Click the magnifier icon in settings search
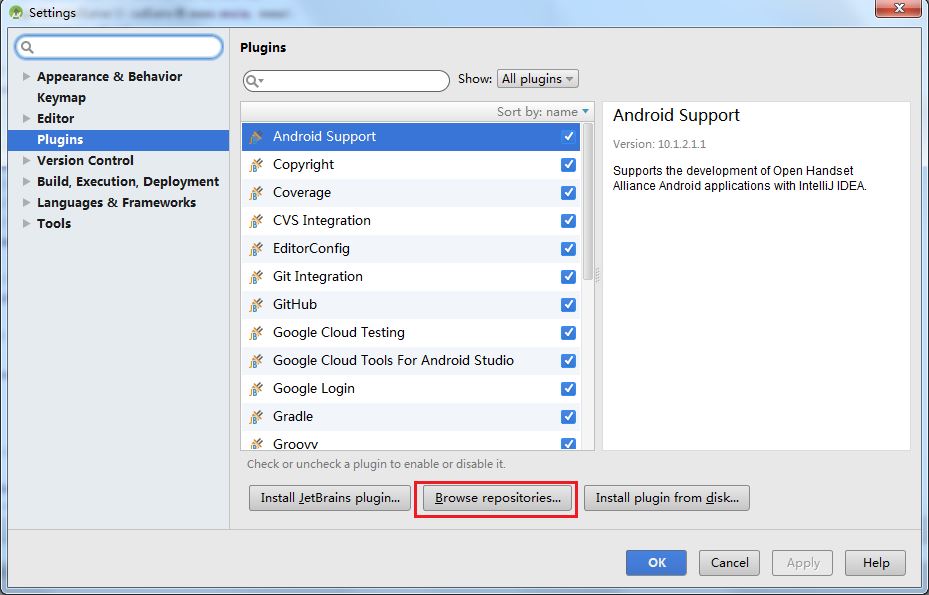The width and height of the screenshot is (929, 595). coord(27,47)
